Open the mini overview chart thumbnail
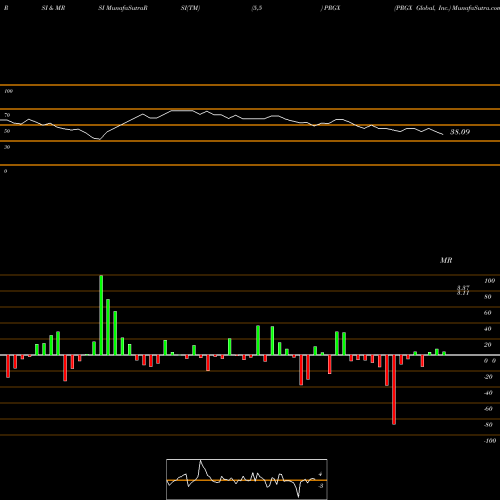Image resolution: width=500 pixels, height=500 pixels. pyautogui.click(x=247, y=479)
